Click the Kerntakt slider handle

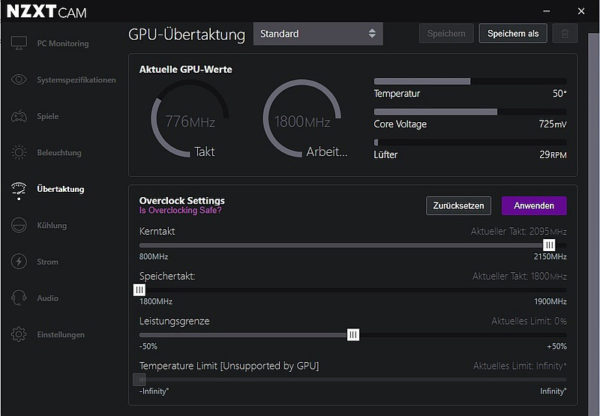[x=549, y=245]
